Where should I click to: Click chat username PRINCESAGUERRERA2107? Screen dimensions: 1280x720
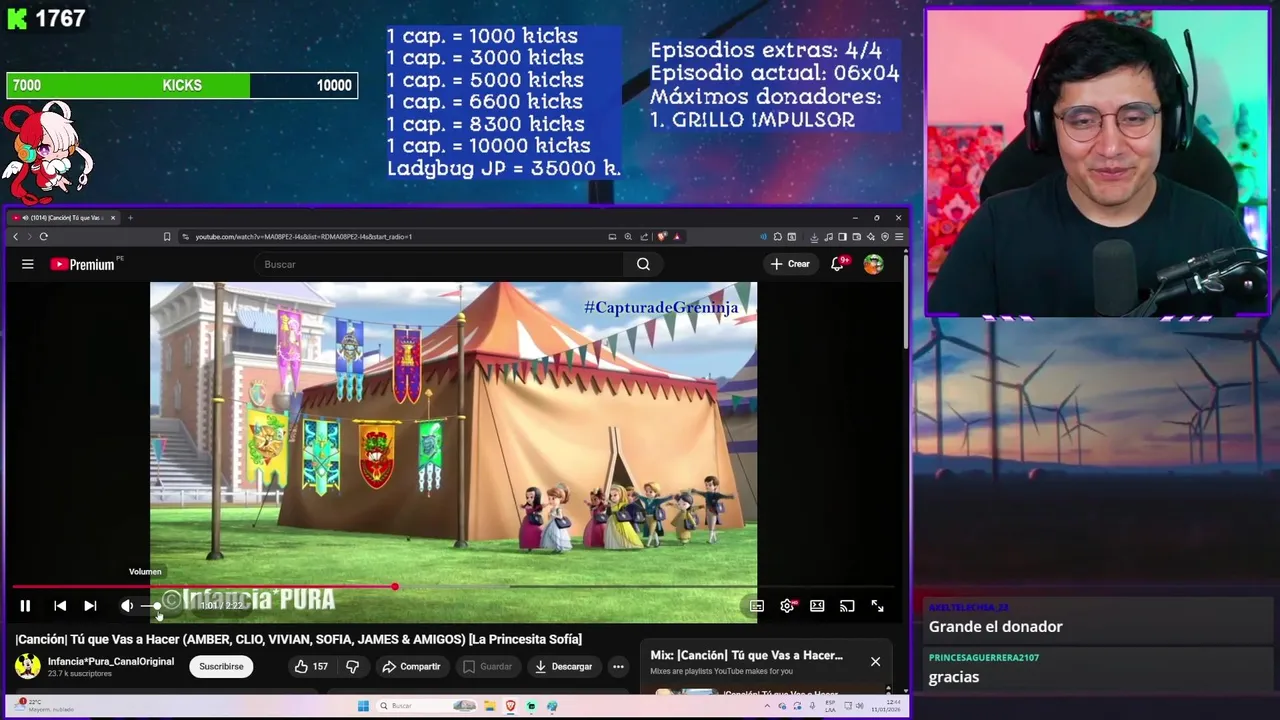point(984,657)
